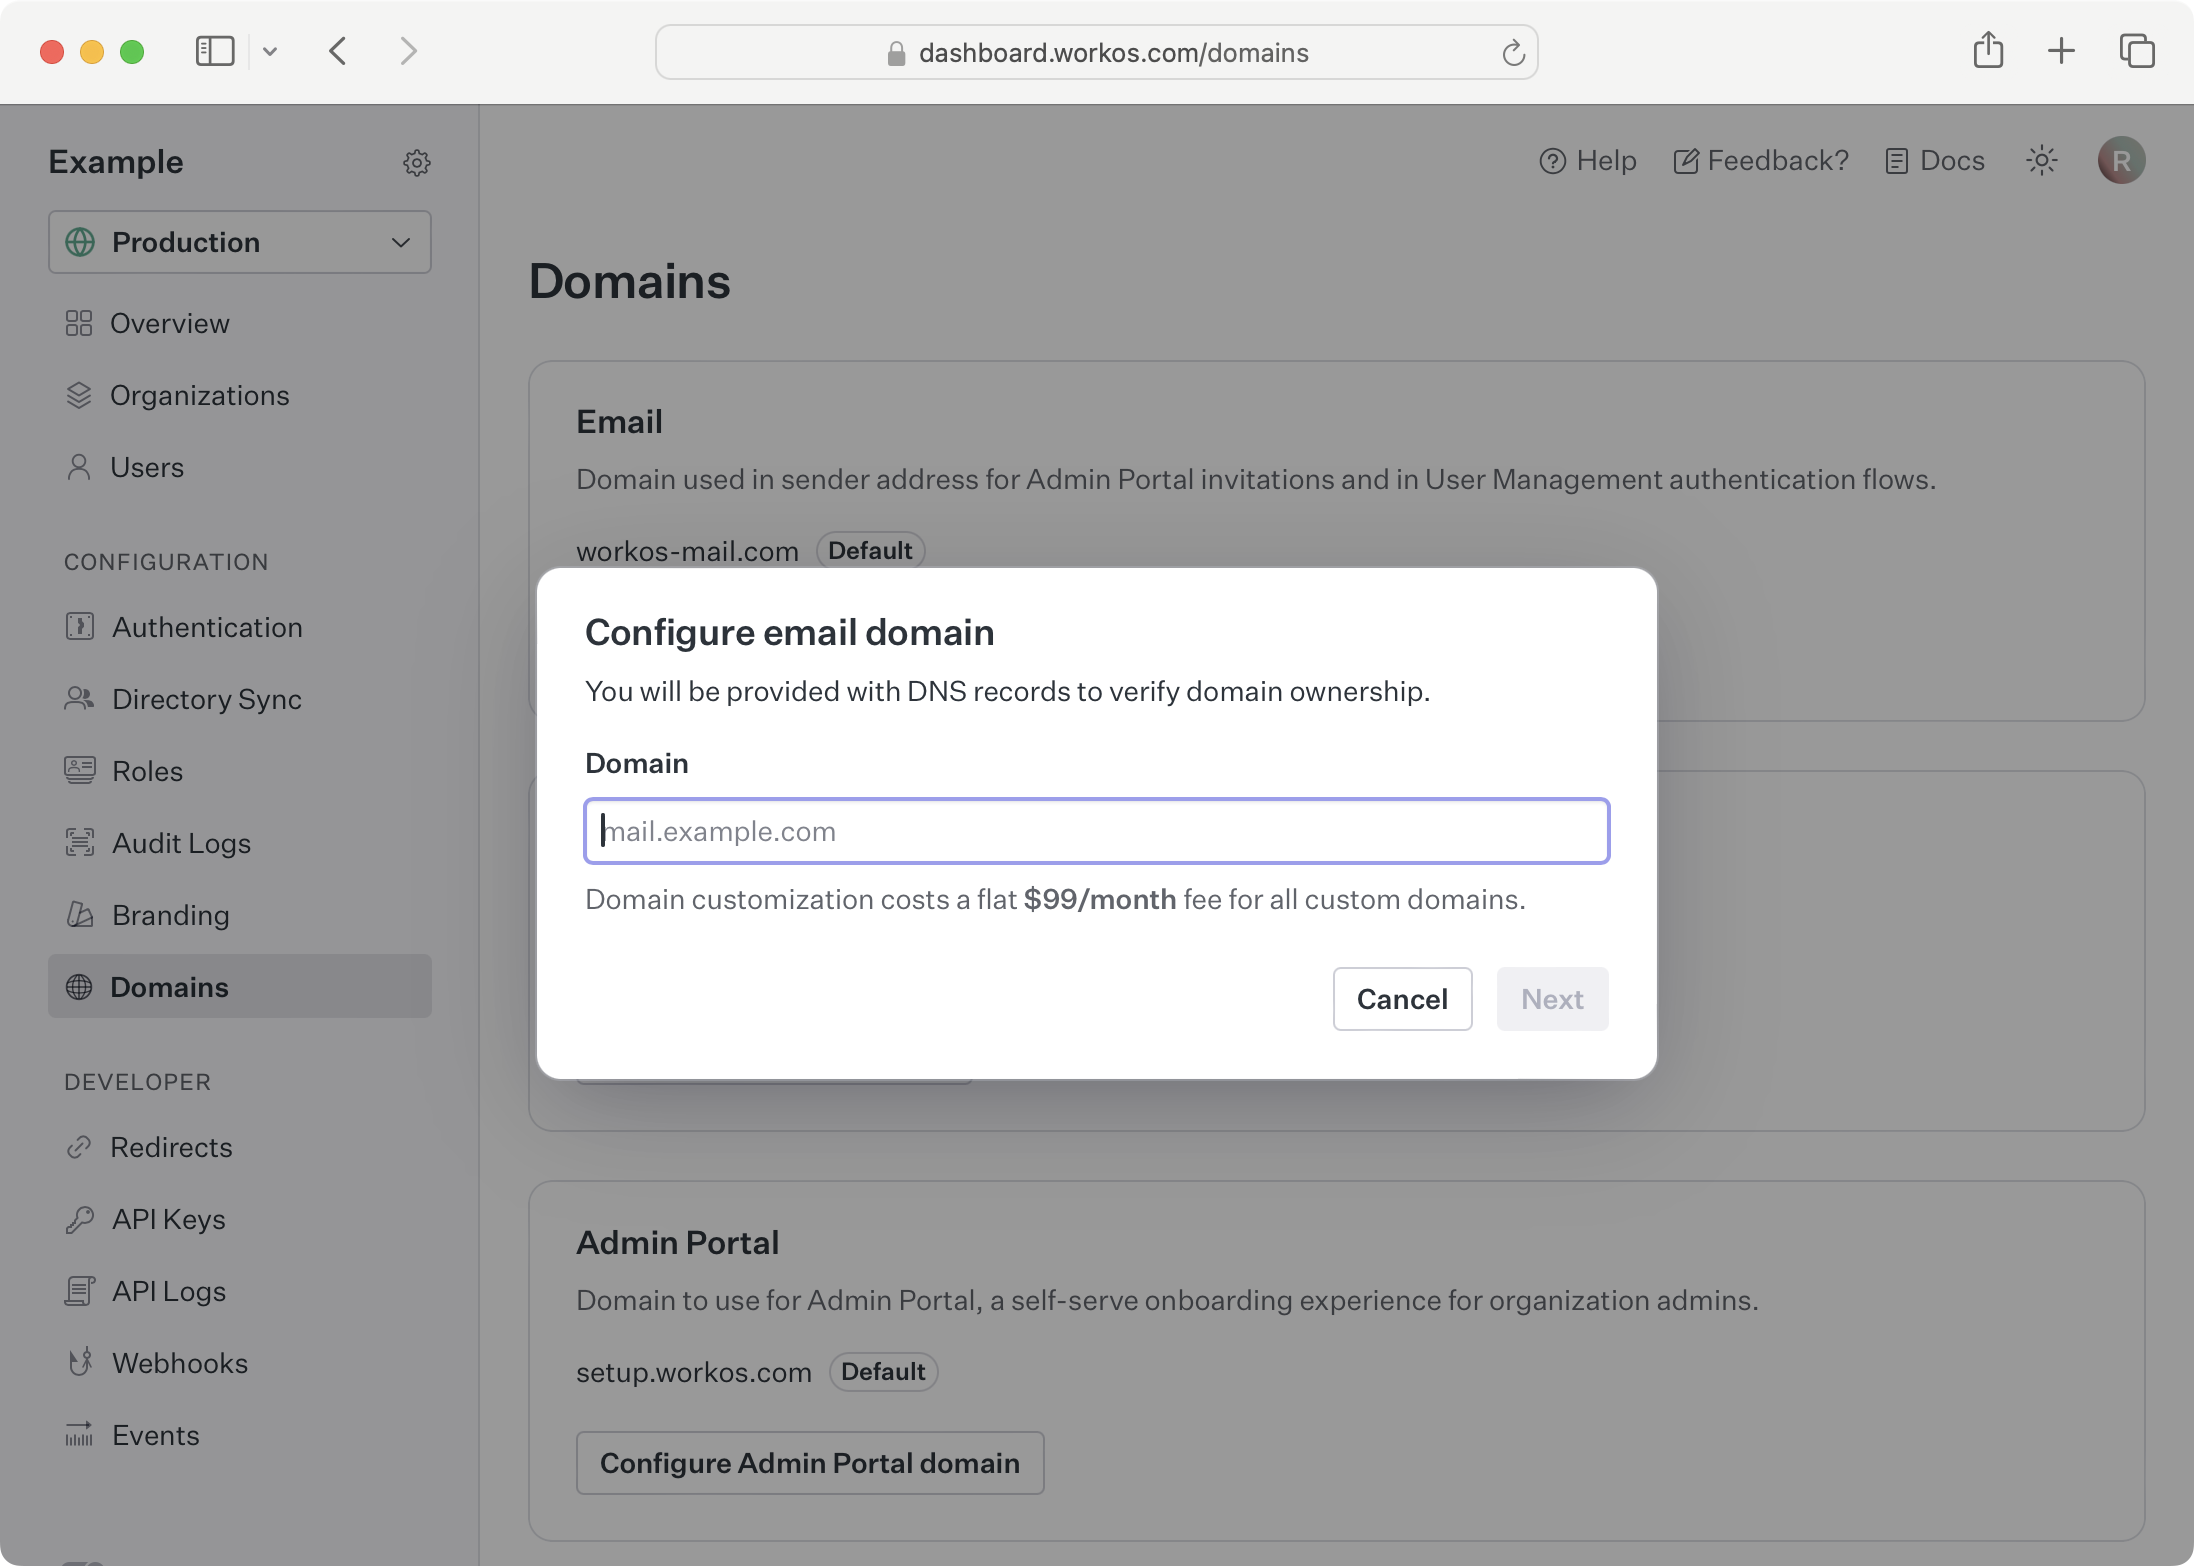
Task: Open Feedback form
Action: point(1761,161)
